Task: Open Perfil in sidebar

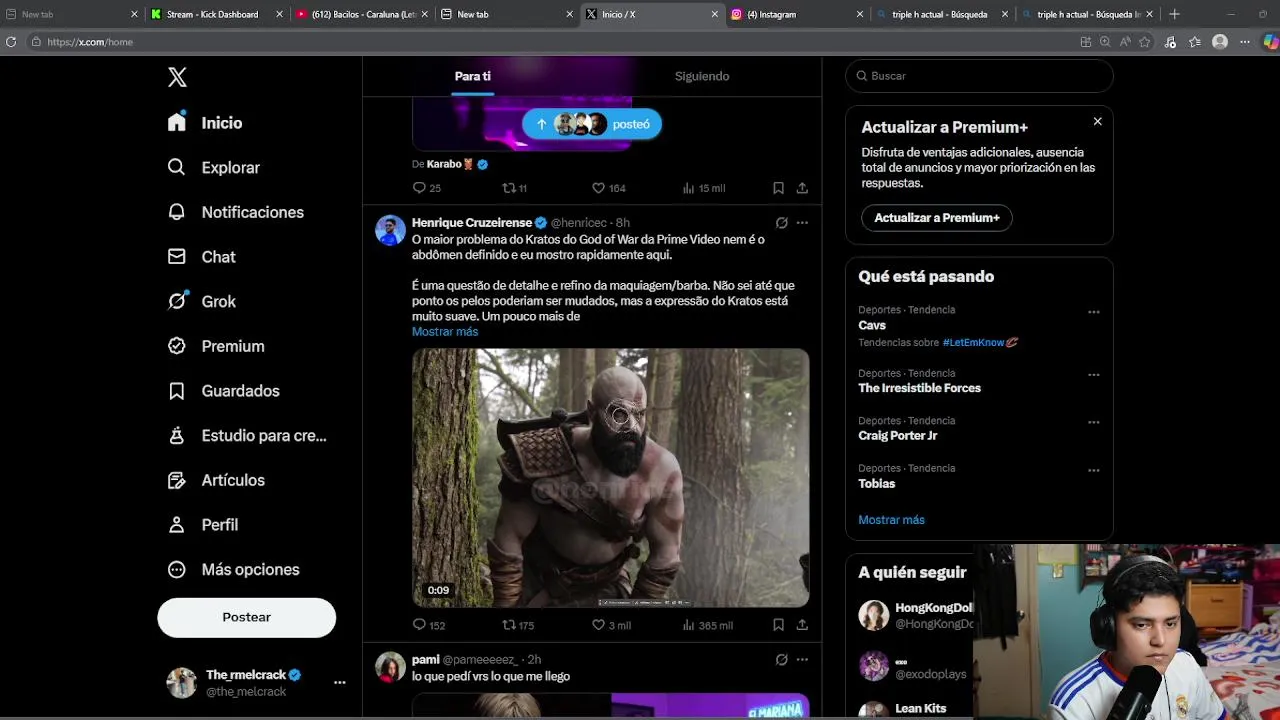Action: coord(203,525)
